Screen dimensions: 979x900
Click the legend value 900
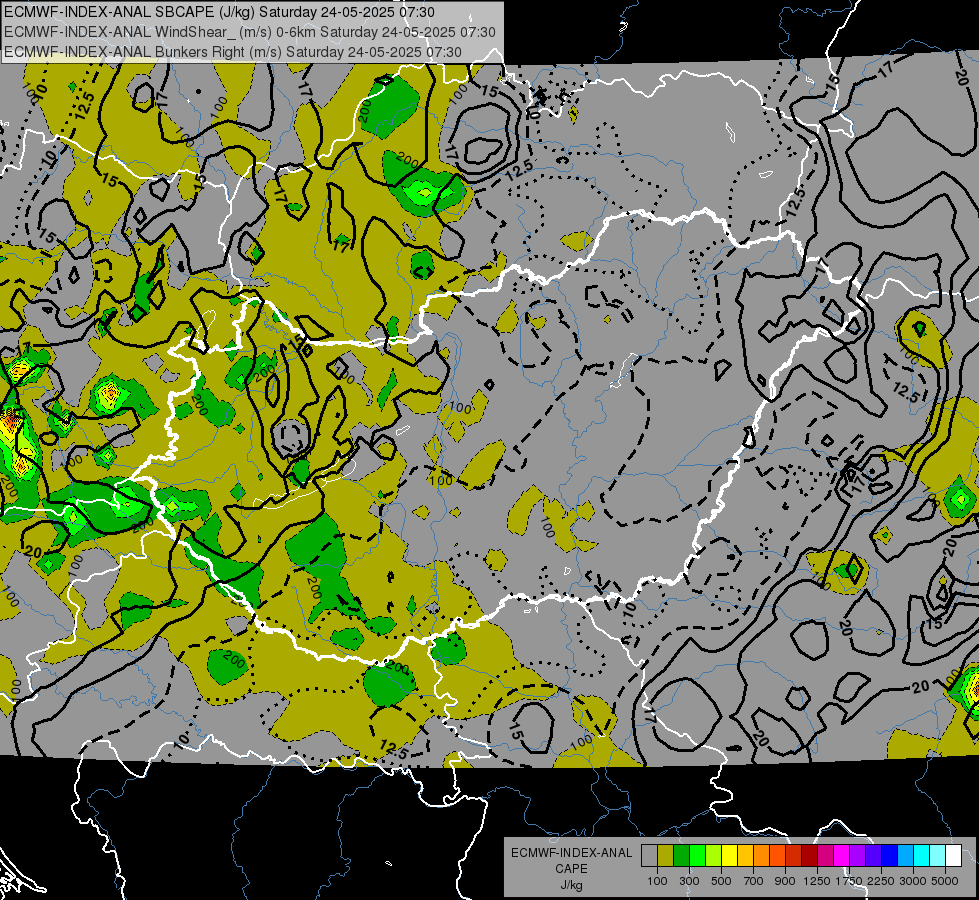[785, 881]
